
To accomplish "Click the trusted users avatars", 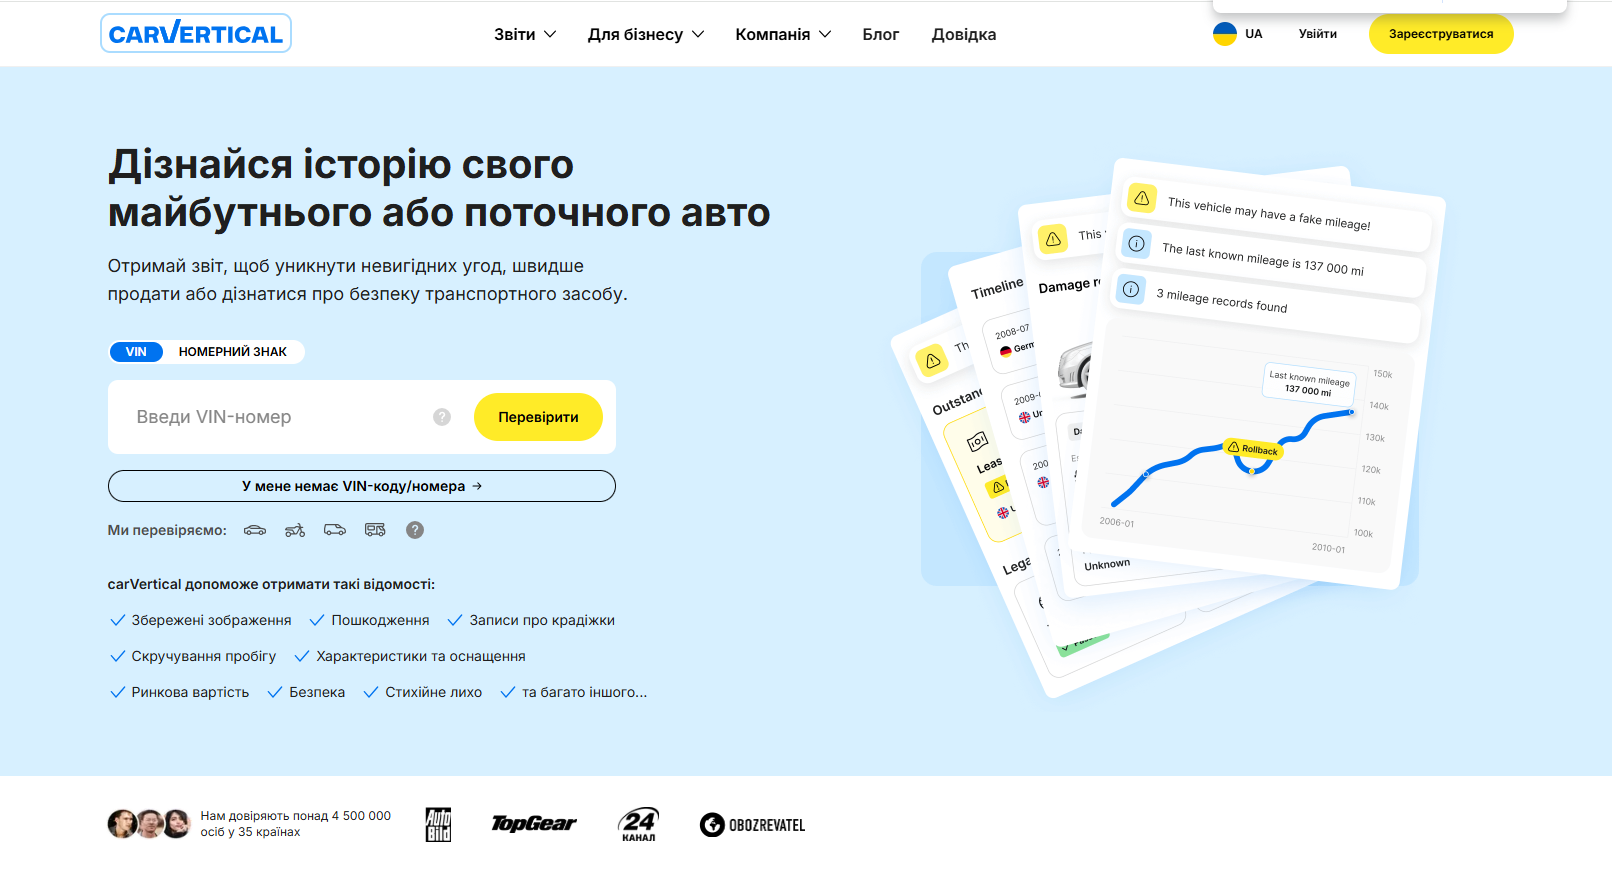I will [149, 824].
